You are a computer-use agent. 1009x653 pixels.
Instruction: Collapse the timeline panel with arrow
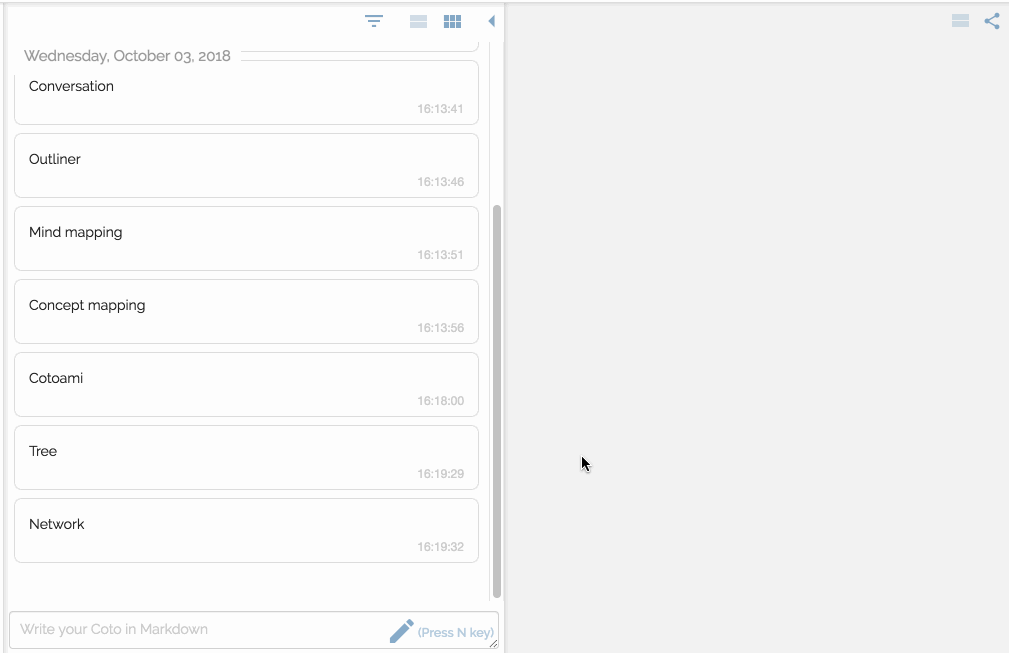point(492,21)
